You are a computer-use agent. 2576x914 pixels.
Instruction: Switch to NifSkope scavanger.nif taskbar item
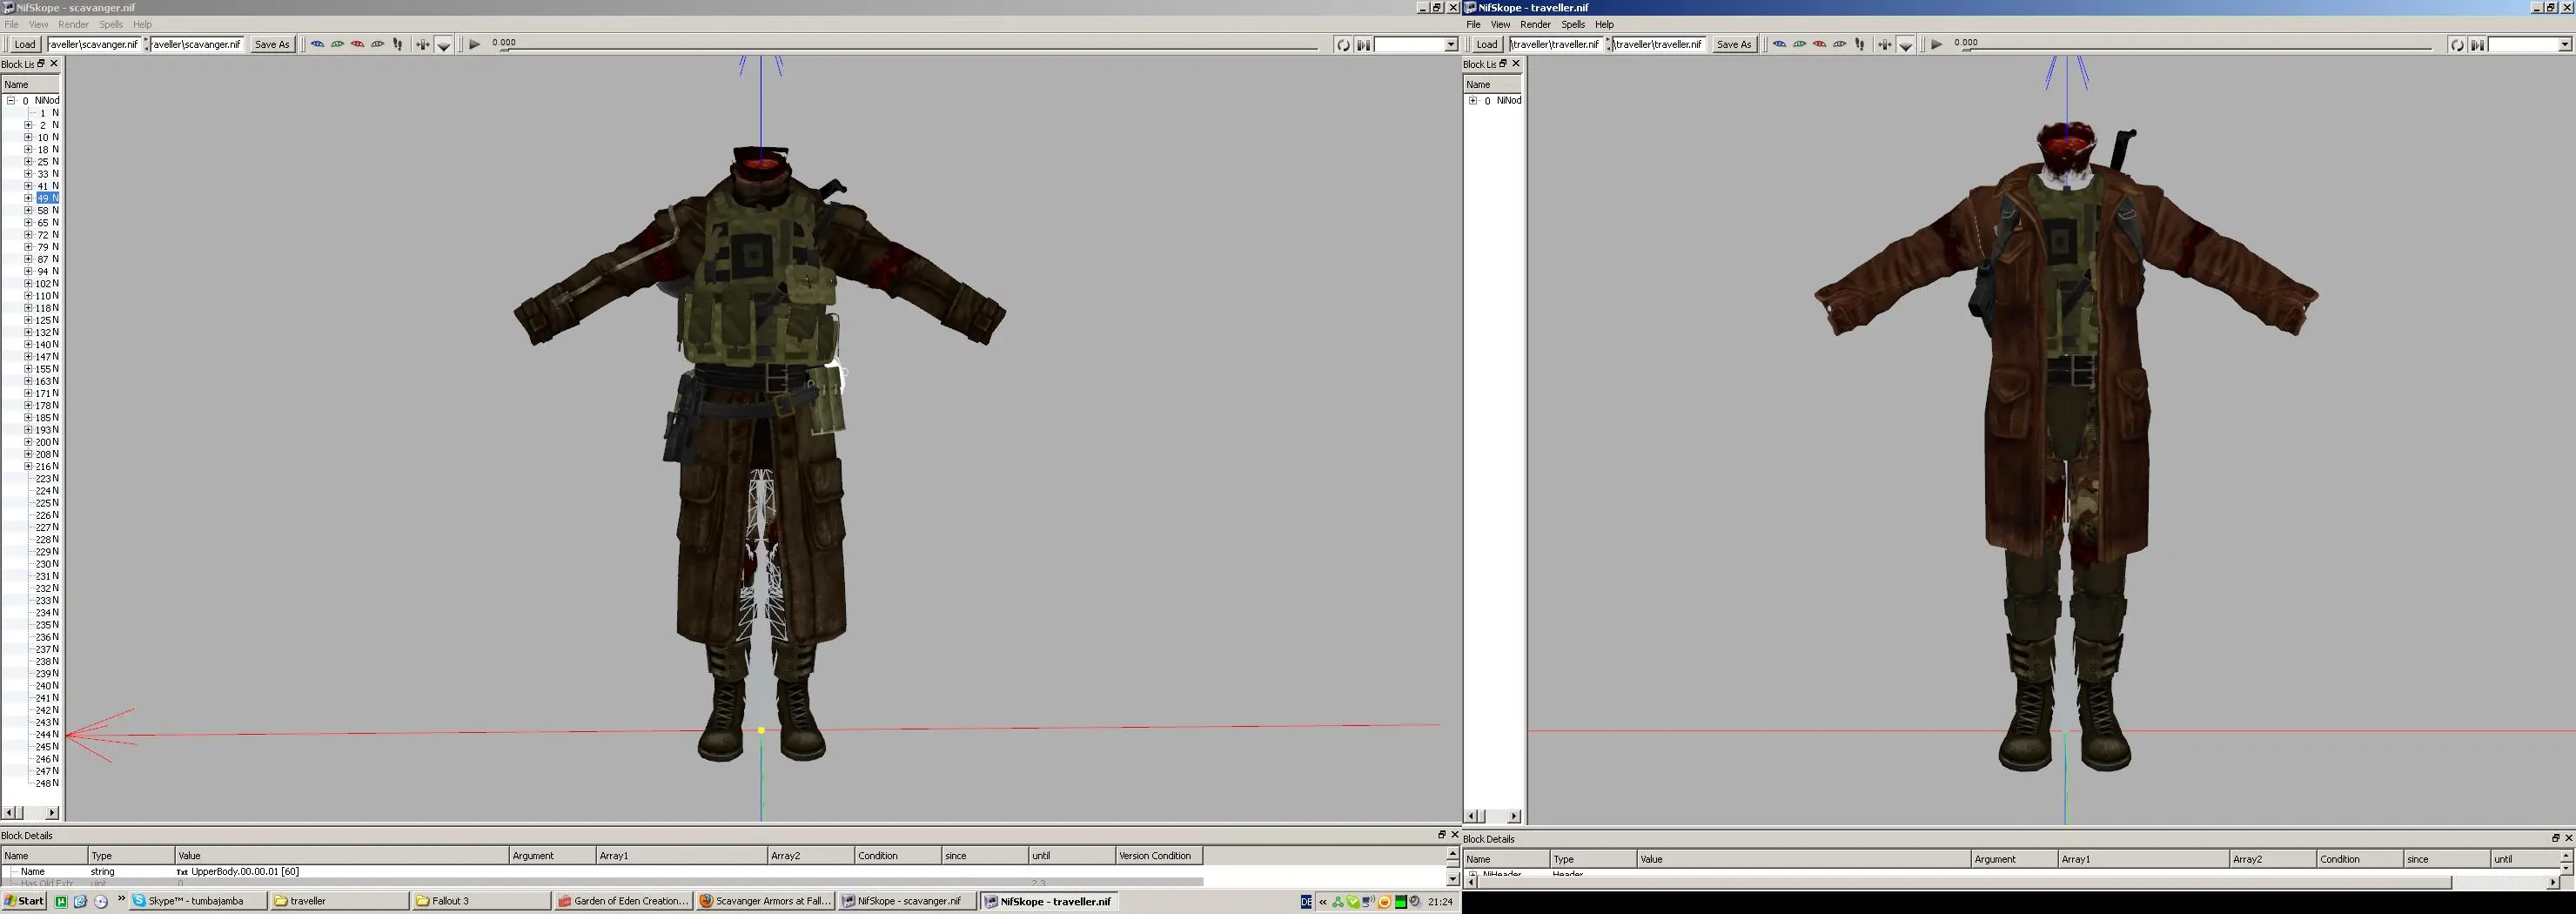click(x=907, y=901)
